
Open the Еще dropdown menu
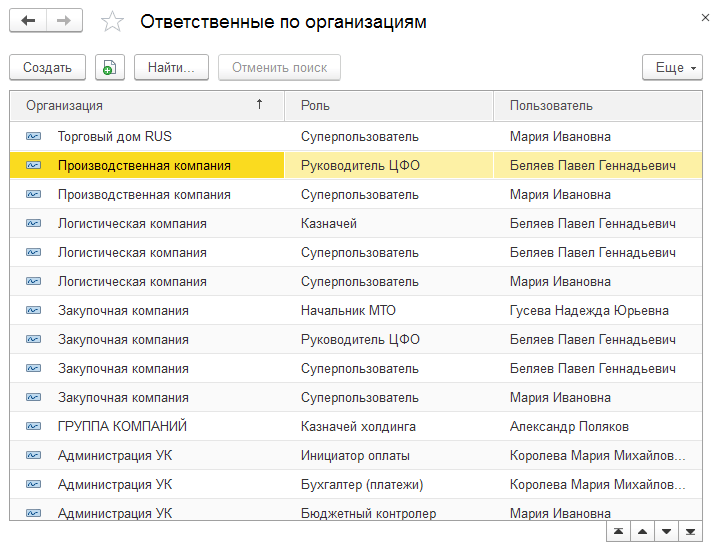(669, 67)
